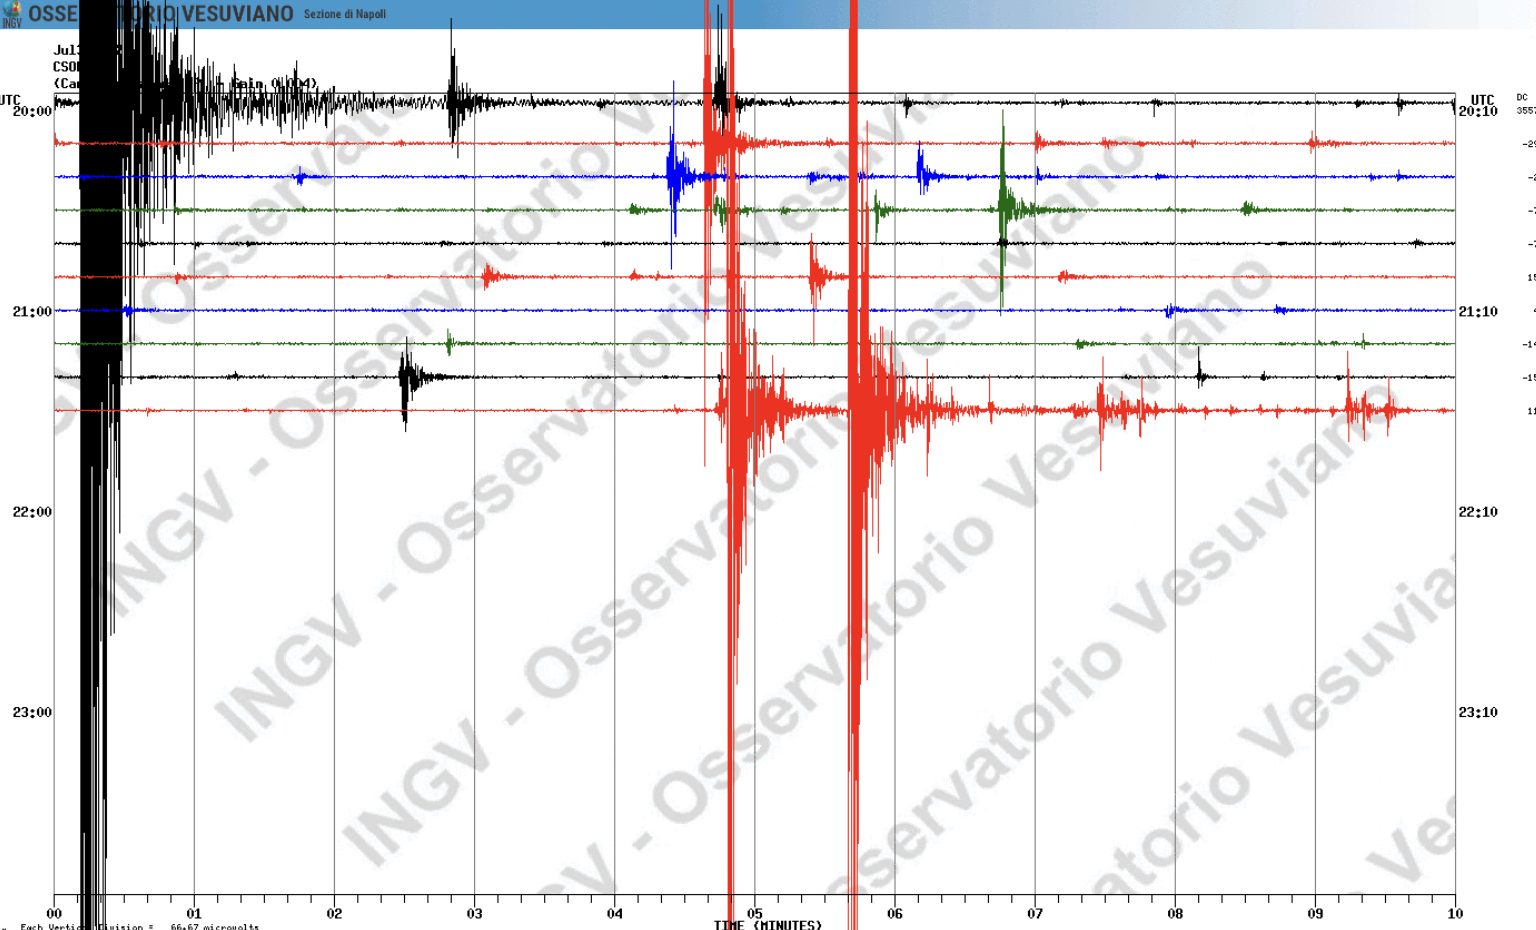Click the "VESUVIANO" title word in the banner
Screen dimensions: 1536x930
[x=237, y=14]
